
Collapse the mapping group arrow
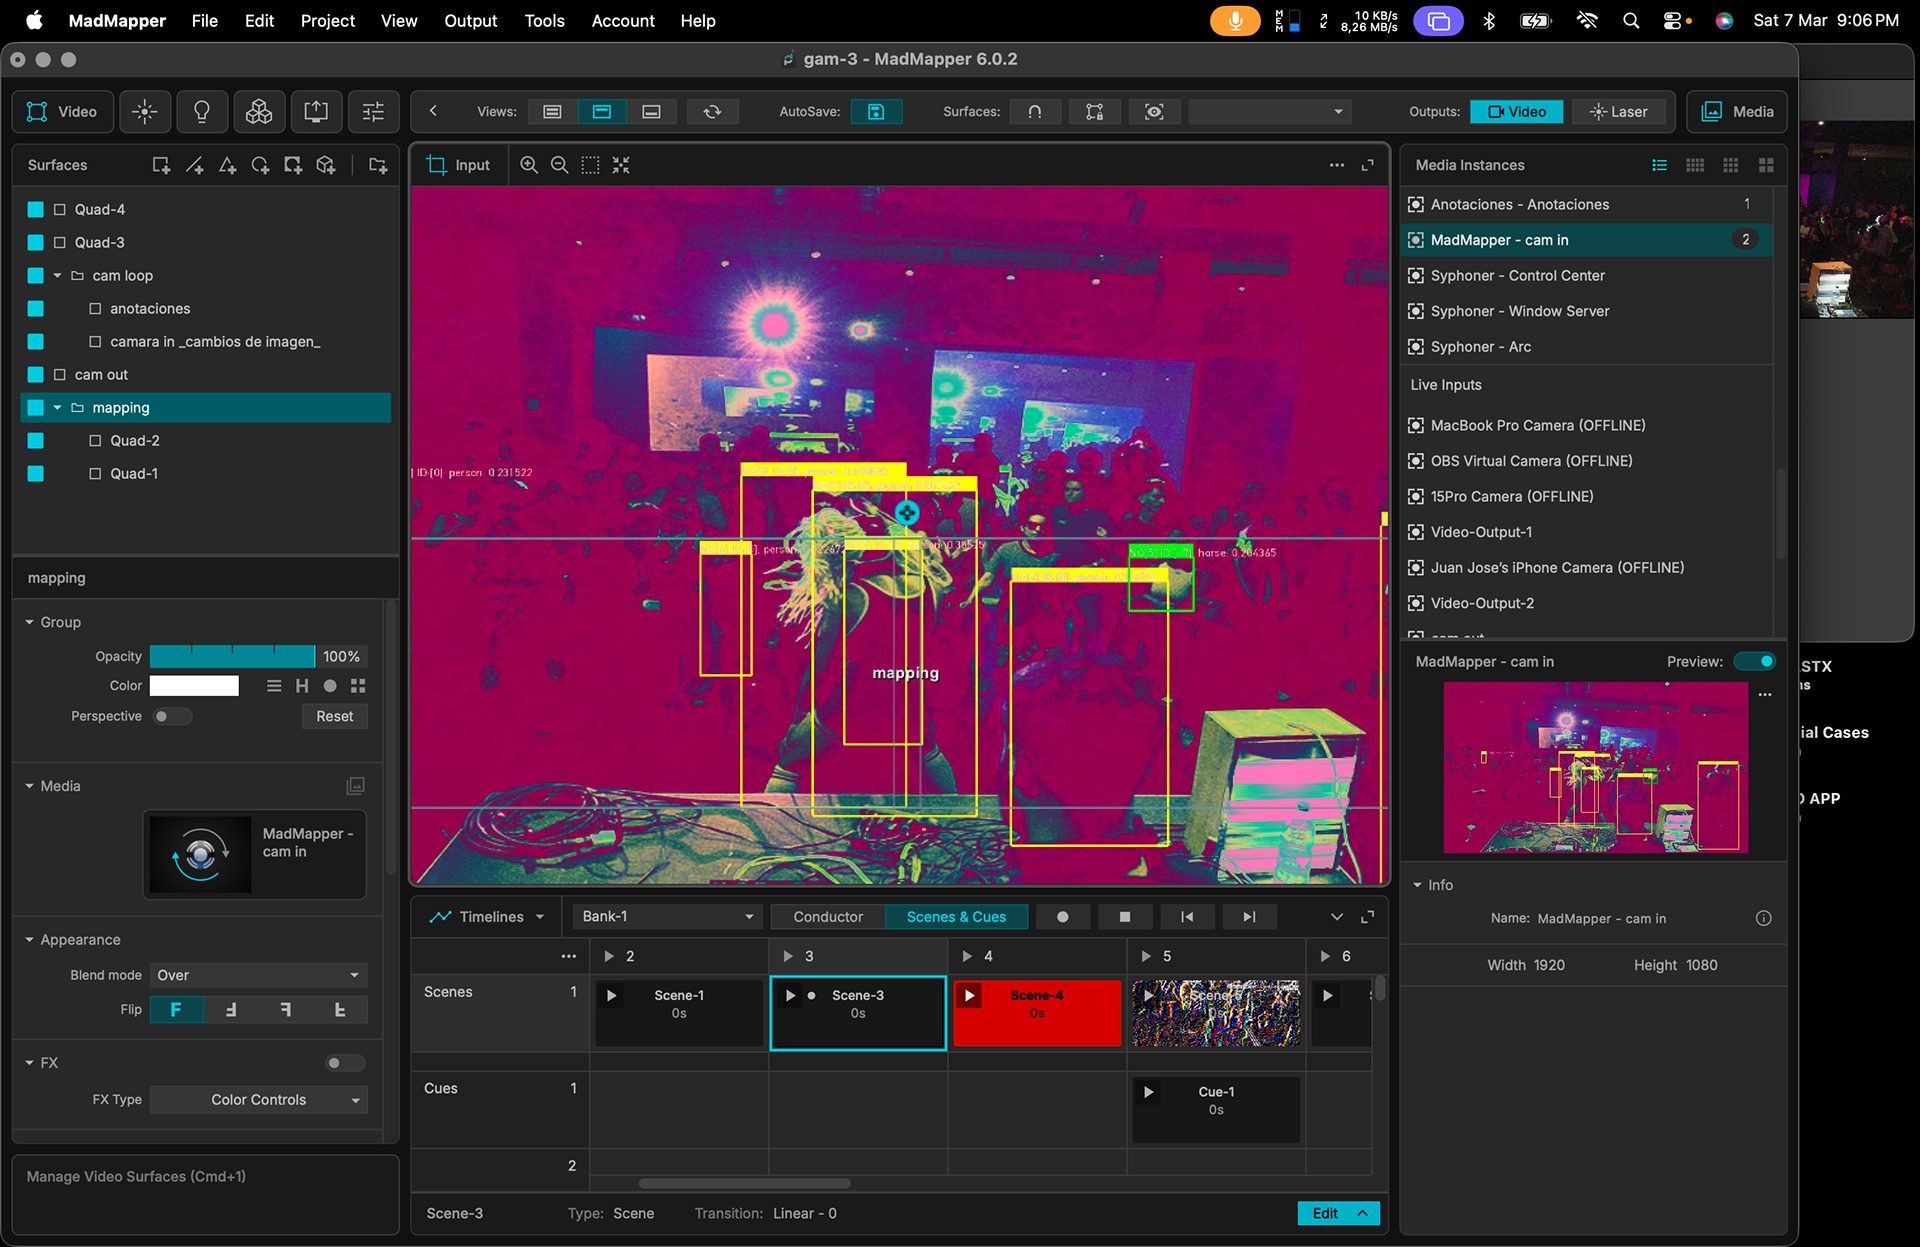point(57,407)
